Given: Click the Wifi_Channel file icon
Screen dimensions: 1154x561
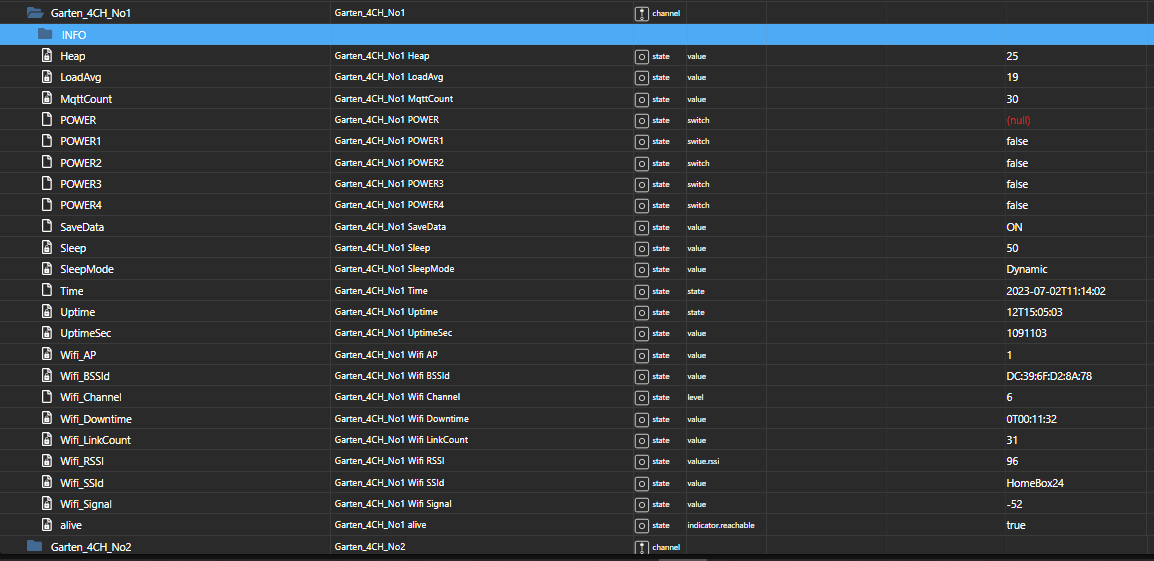Looking at the screenshot, I should pyautogui.click(x=46, y=398).
